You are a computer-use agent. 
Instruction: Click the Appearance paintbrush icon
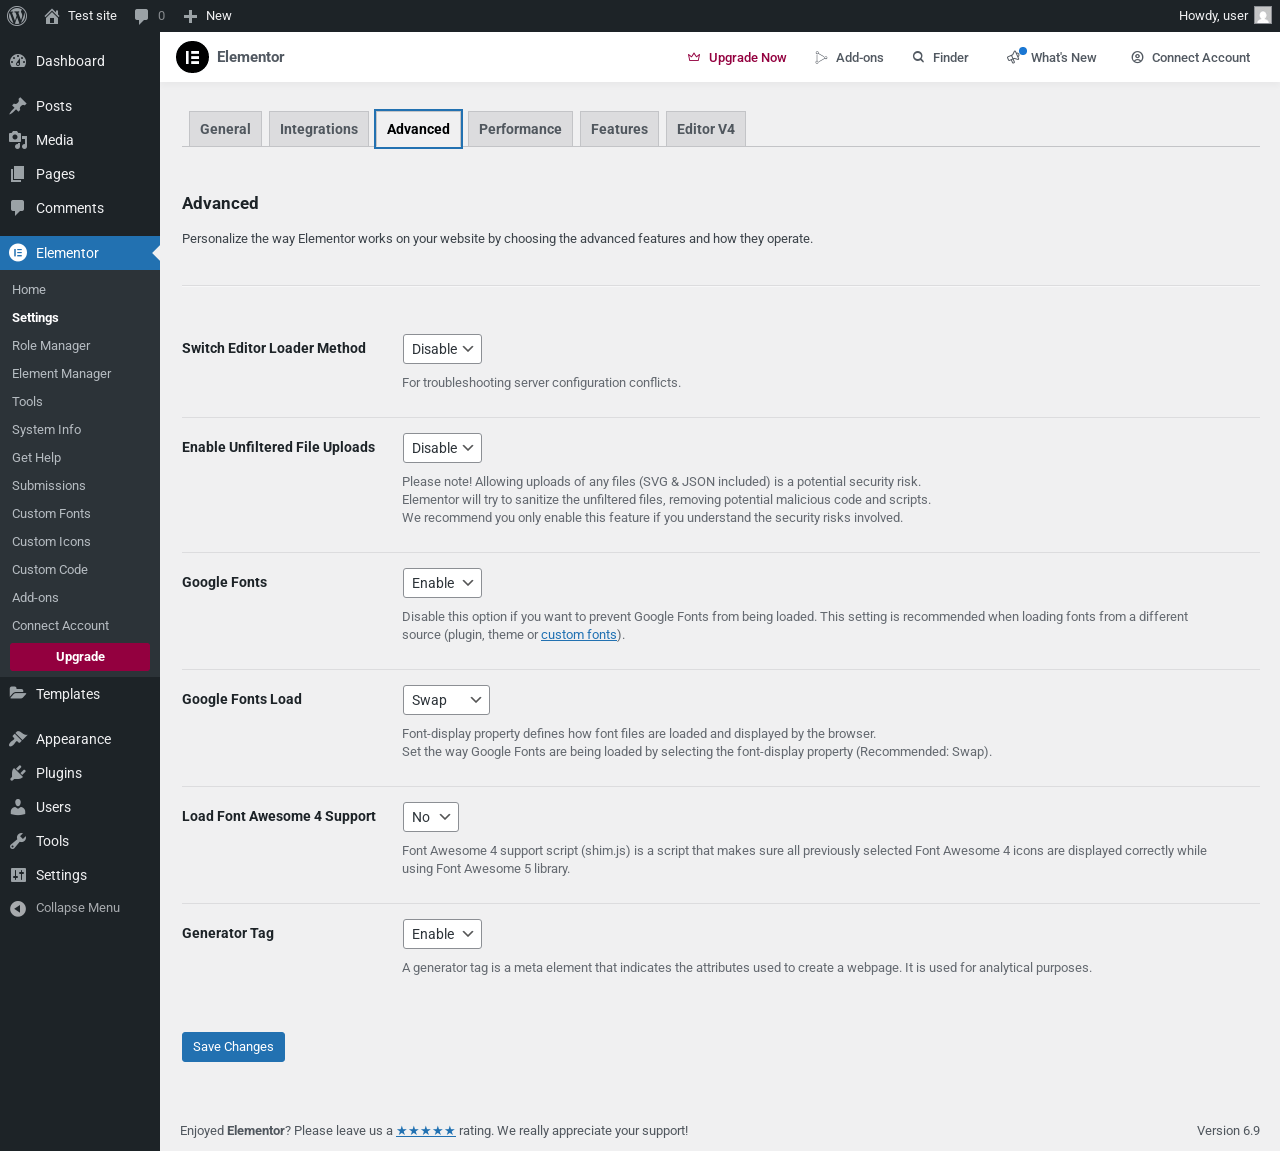[x=18, y=739]
